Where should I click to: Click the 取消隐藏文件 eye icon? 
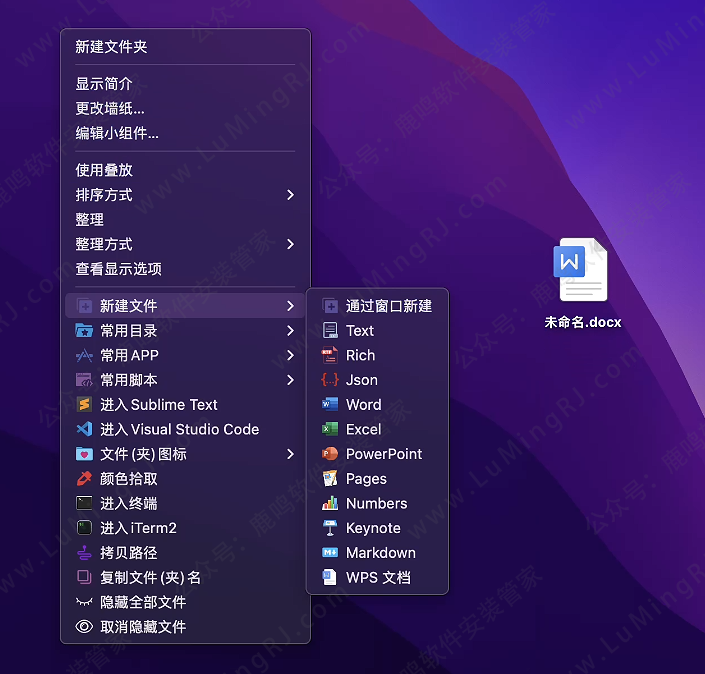click(84, 627)
